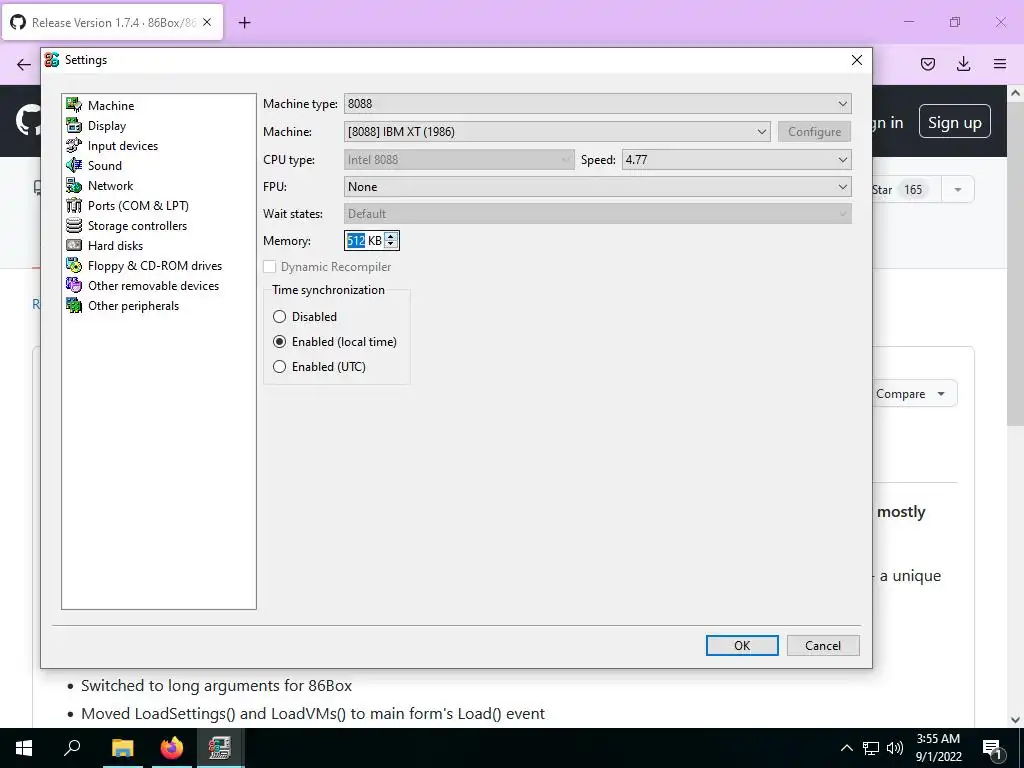Open the Machine type dropdown
The height and width of the screenshot is (768, 1024).
pyautogui.click(x=598, y=104)
